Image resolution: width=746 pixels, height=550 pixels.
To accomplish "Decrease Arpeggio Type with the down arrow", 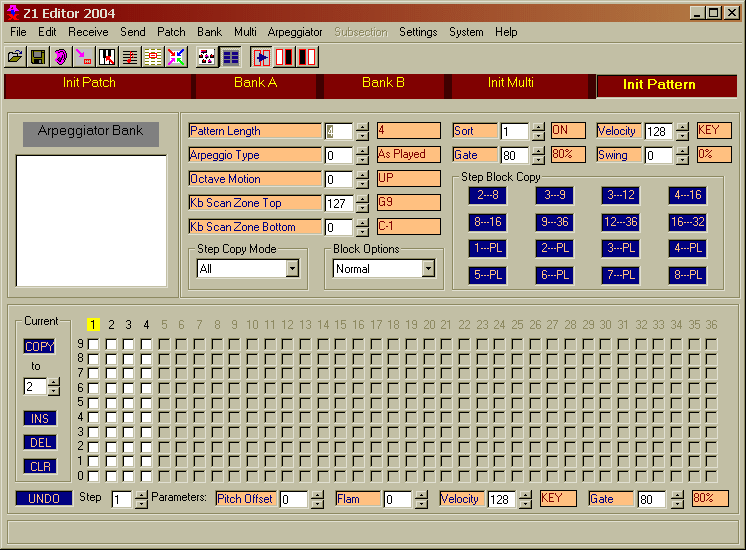I will pos(363,160).
